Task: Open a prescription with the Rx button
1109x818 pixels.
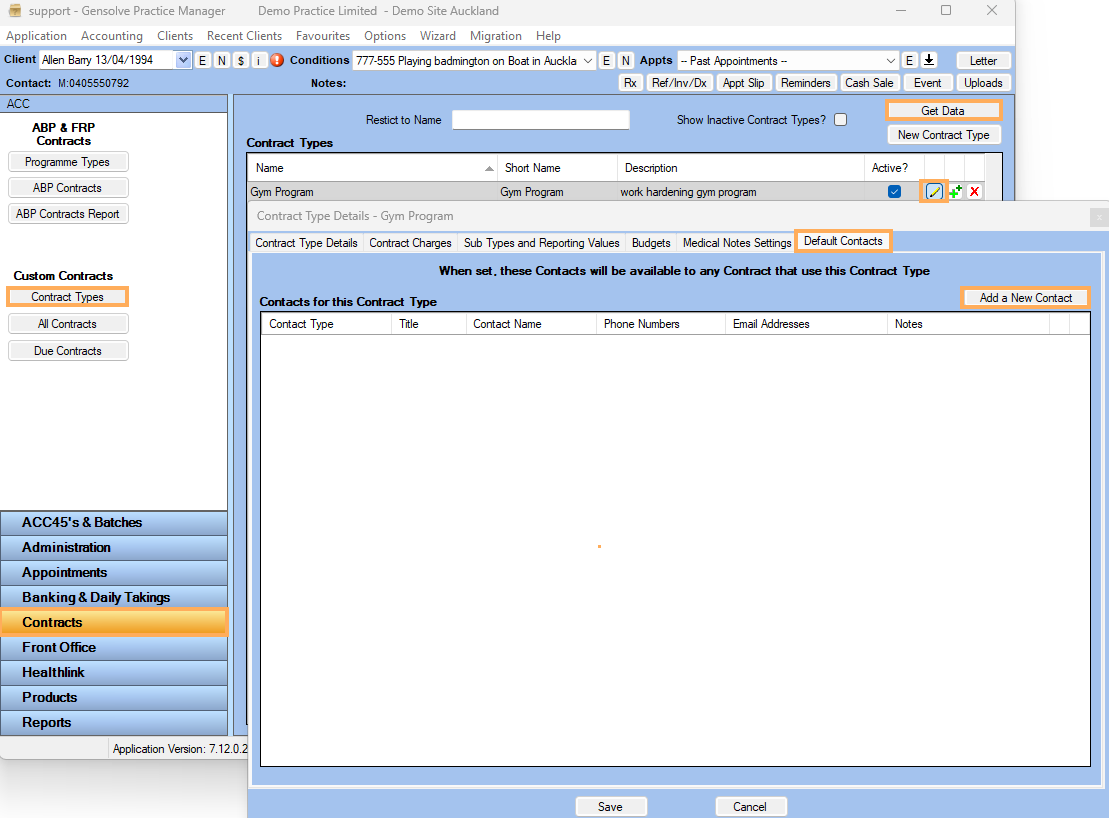Action: pyautogui.click(x=630, y=82)
